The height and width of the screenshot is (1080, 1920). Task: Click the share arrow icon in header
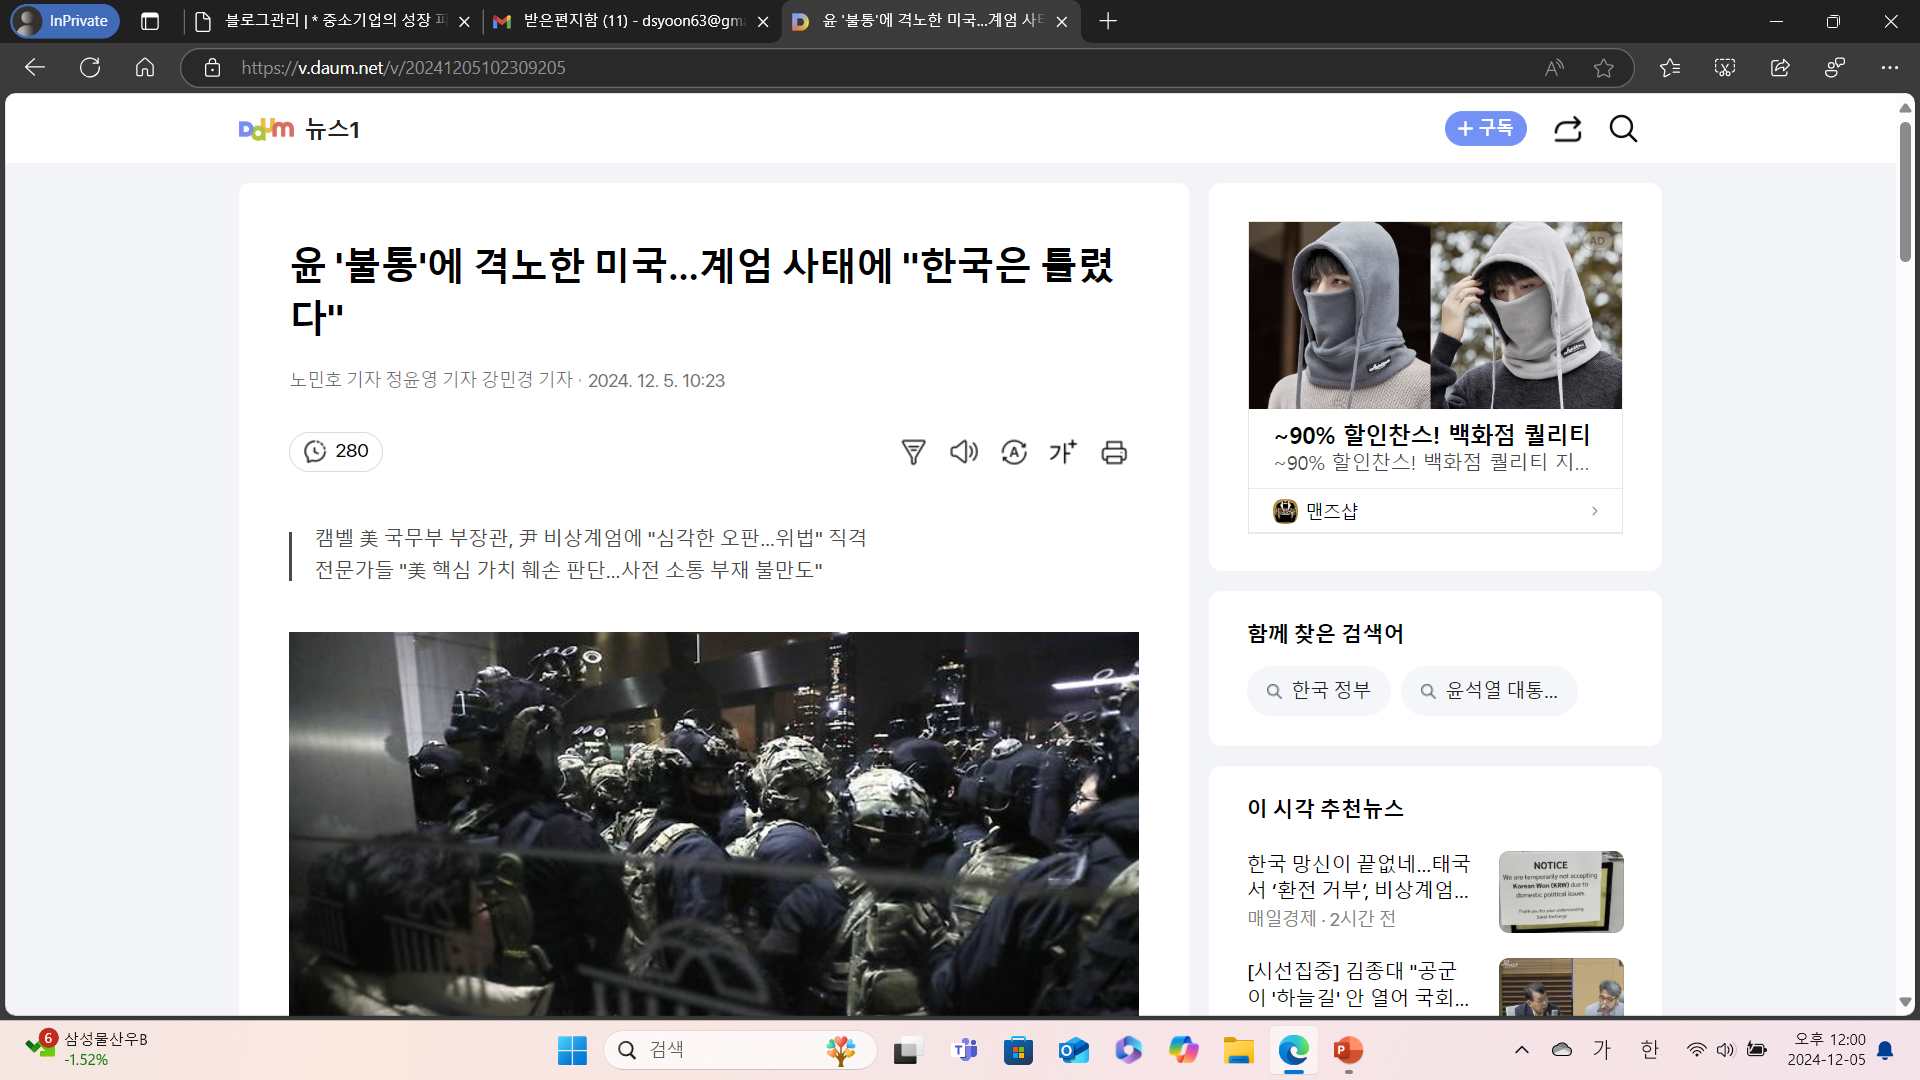tap(1567, 129)
